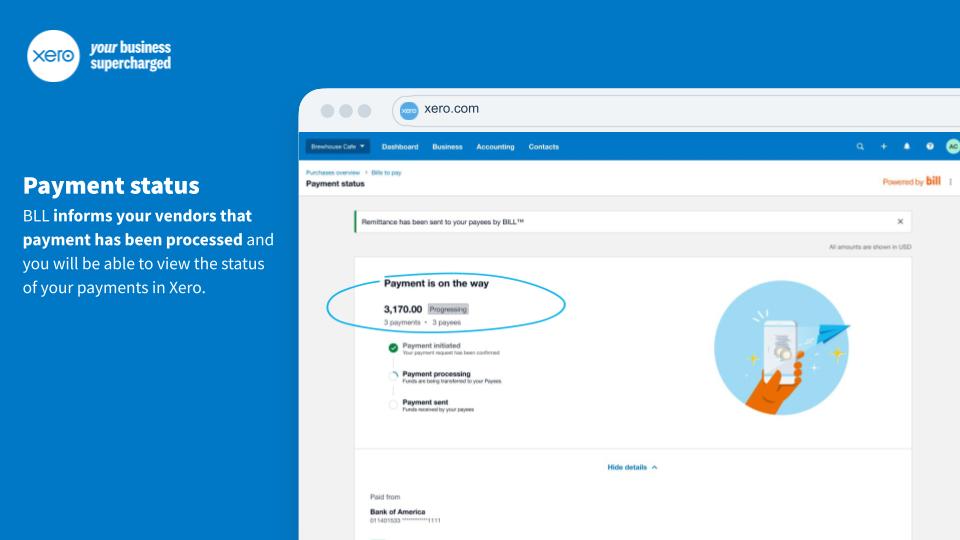Viewport: 960px width, 540px height.
Task: Click the 3,170.00 amount
Action: pos(403,309)
